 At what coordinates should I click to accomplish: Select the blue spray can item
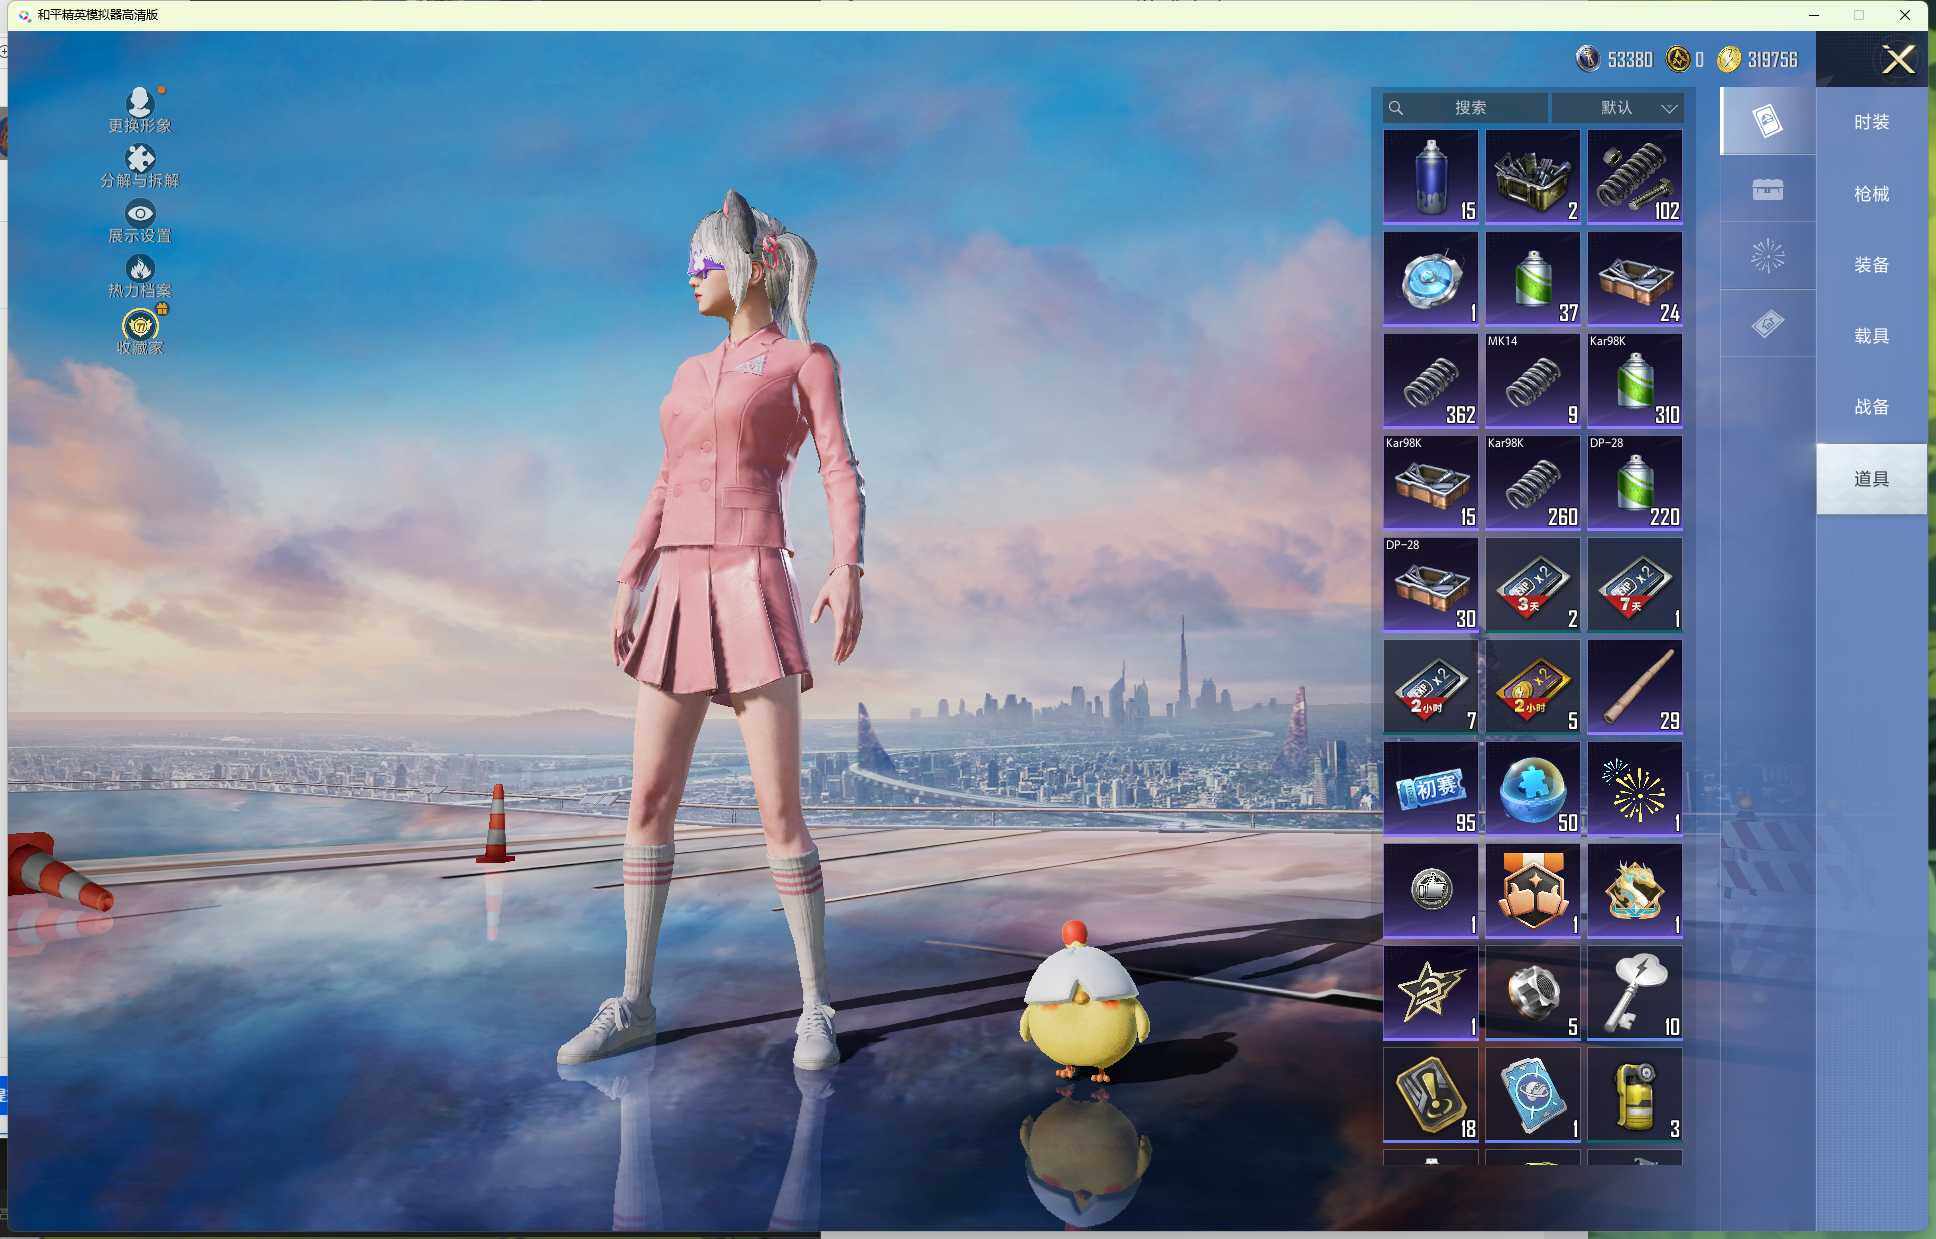coord(1430,176)
